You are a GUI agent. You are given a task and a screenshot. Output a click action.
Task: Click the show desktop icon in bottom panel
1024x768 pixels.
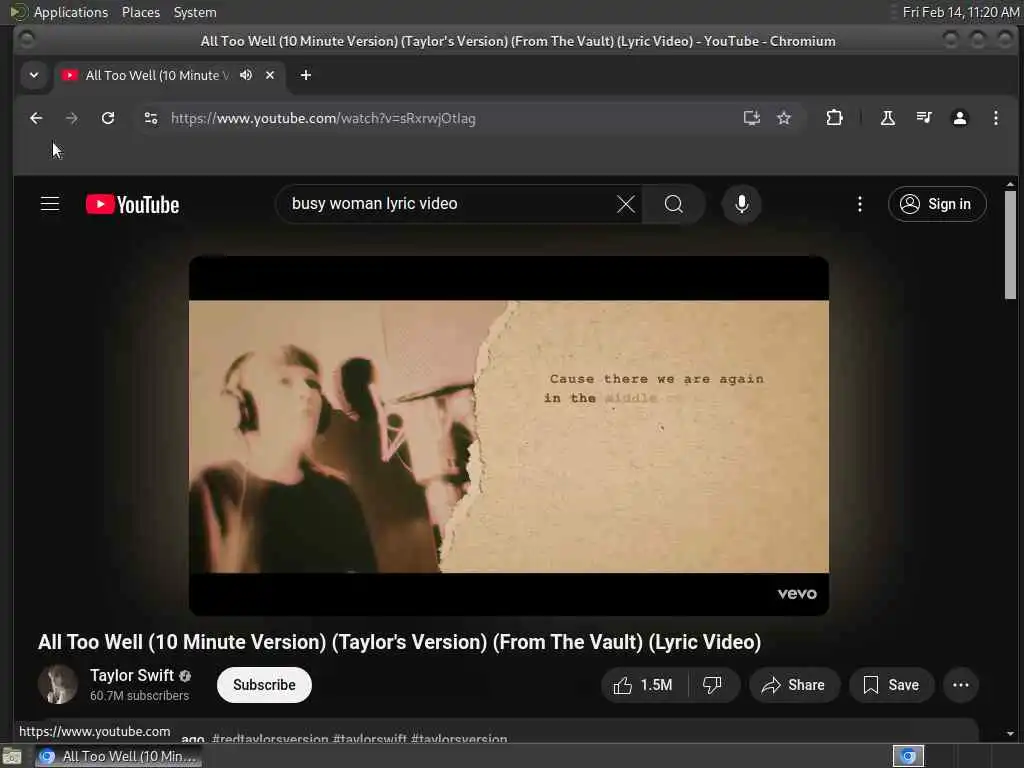pyautogui.click(x=12, y=757)
